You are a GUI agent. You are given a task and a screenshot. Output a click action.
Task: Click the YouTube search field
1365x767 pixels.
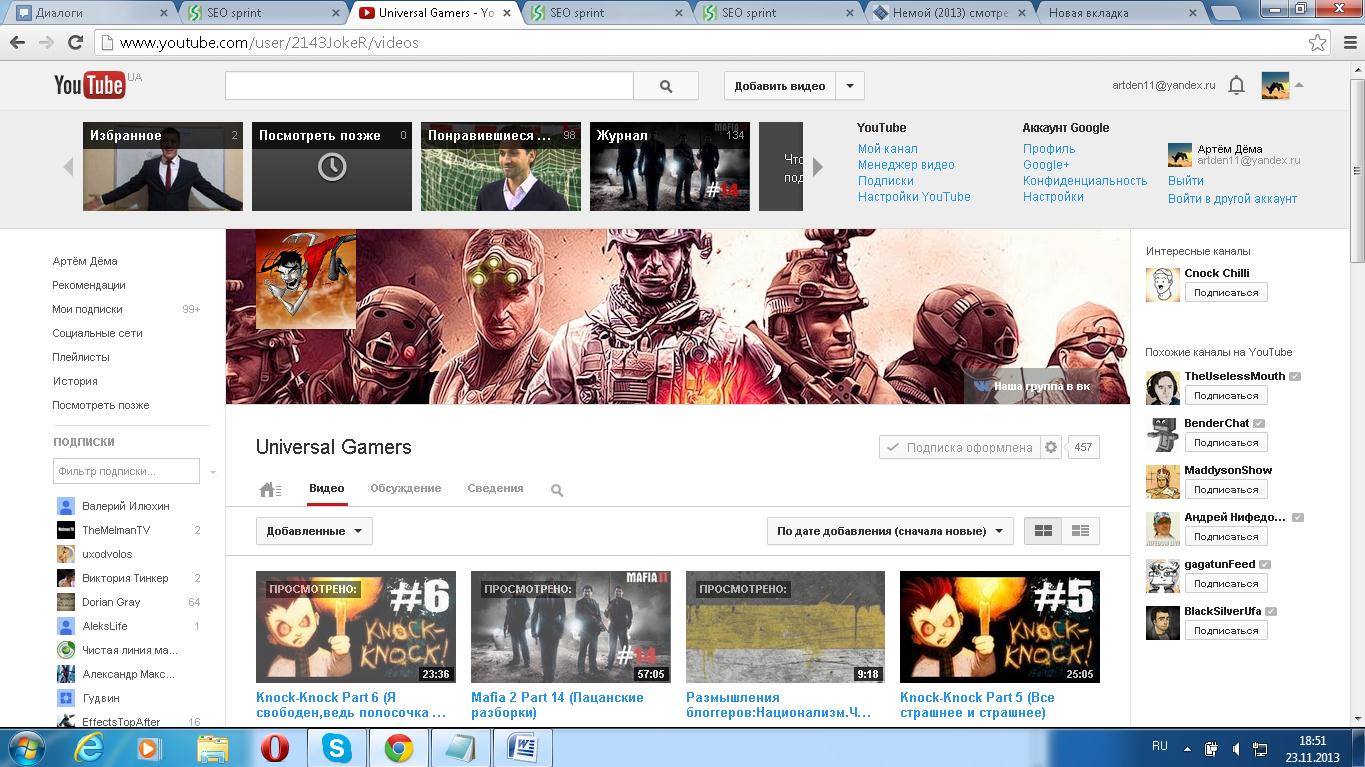(x=429, y=86)
